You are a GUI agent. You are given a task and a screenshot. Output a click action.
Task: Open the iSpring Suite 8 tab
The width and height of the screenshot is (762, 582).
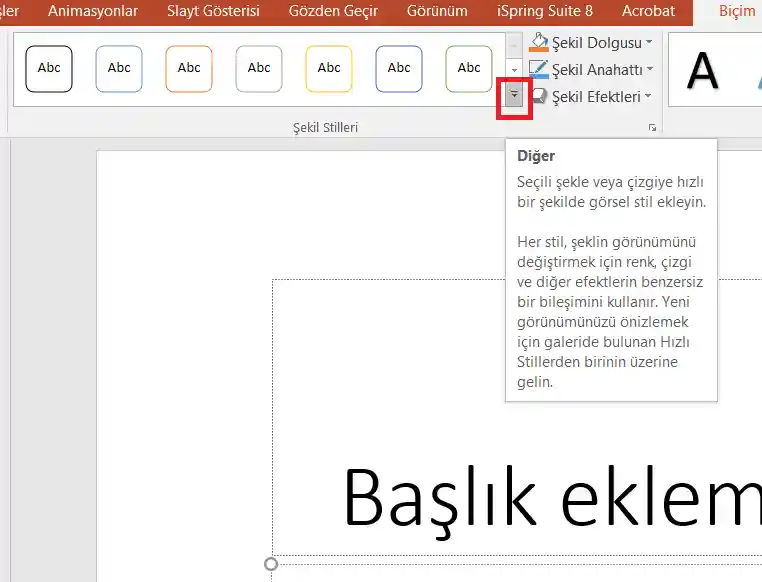pyautogui.click(x=545, y=11)
